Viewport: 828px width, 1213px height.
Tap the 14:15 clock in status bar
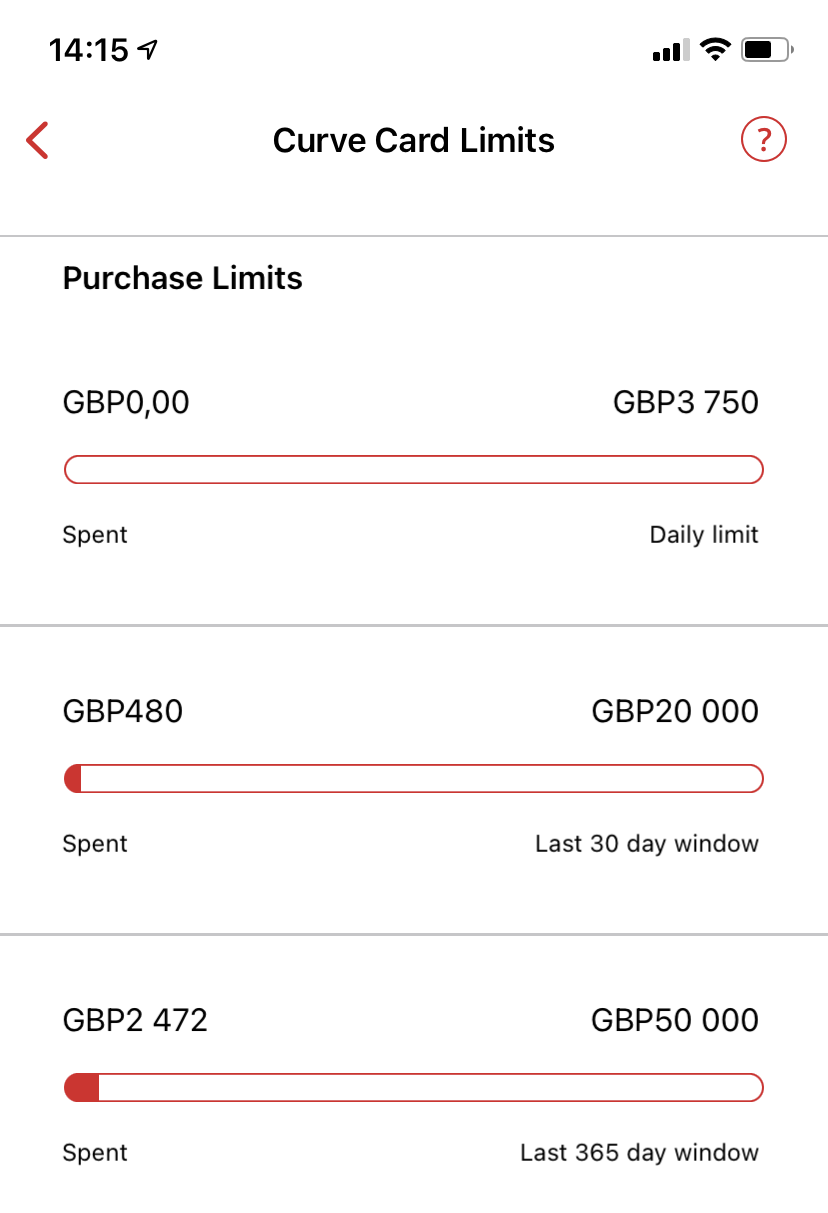[89, 50]
